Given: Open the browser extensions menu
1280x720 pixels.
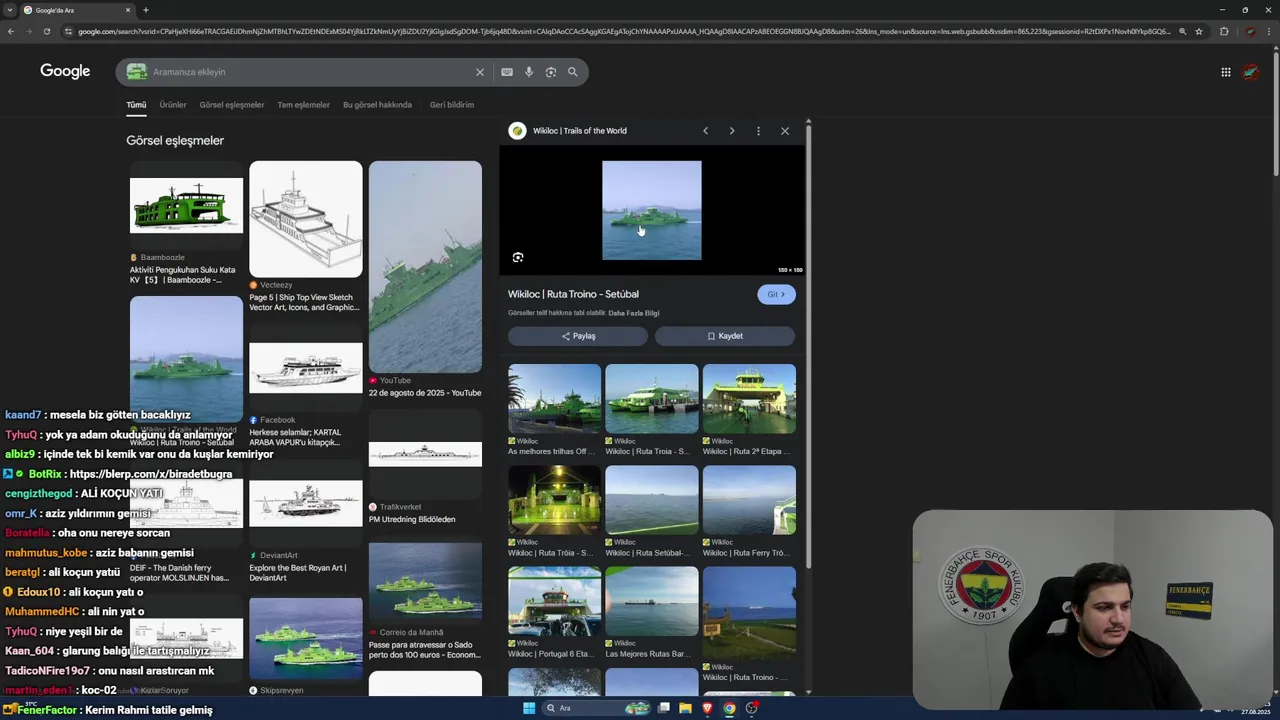Looking at the screenshot, I should click(x=1224, y=31).
